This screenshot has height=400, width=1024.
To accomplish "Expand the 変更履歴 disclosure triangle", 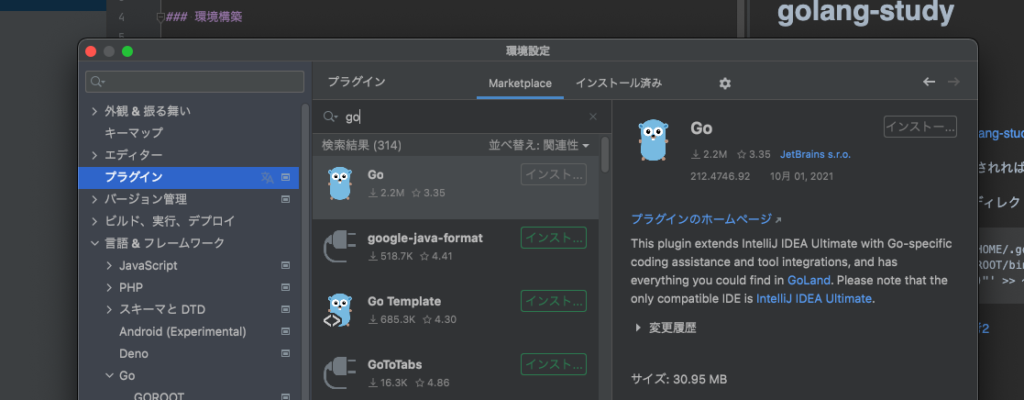I will 638,328.
